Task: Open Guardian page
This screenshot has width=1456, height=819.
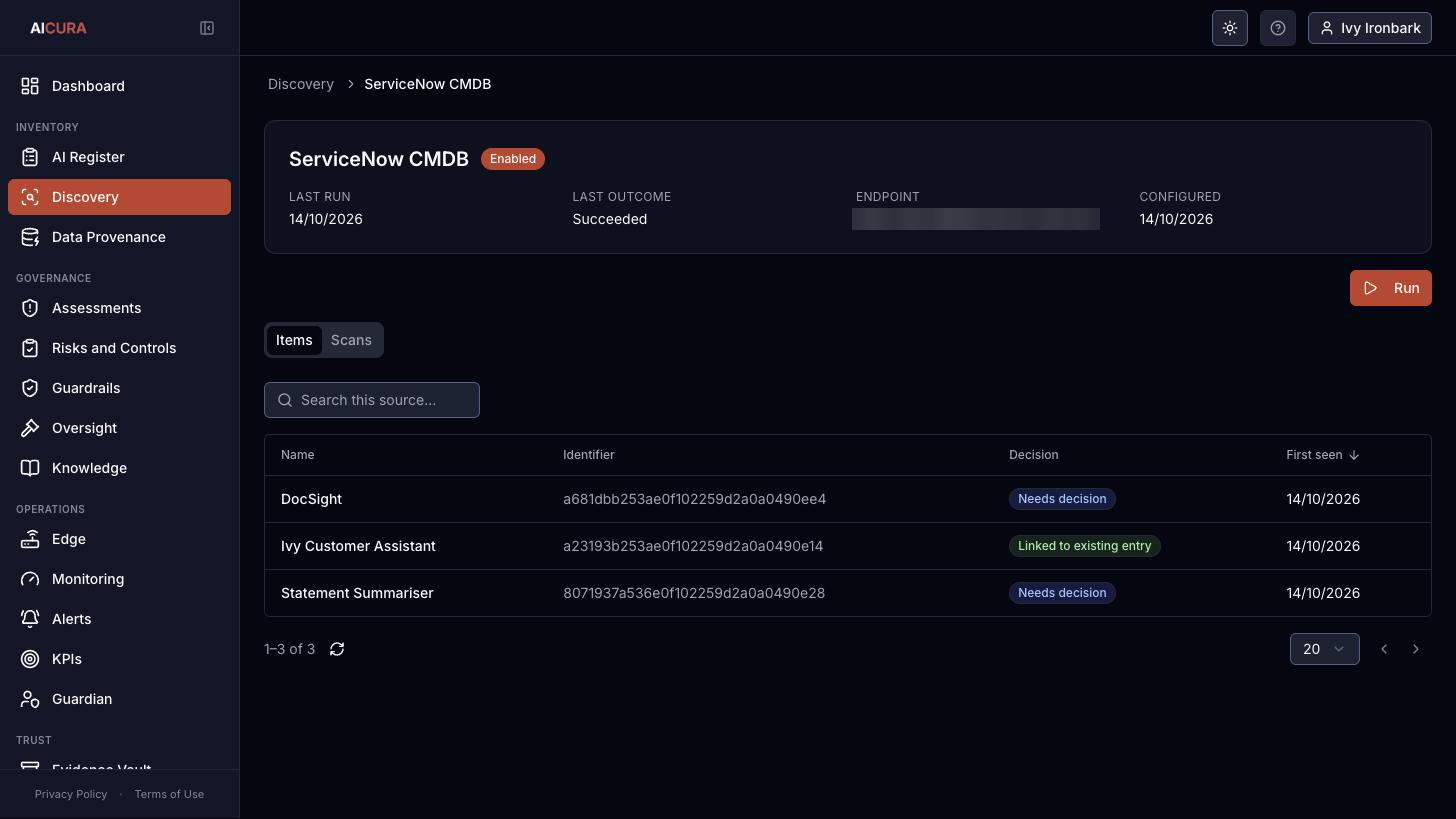Action: coord(119,699)
